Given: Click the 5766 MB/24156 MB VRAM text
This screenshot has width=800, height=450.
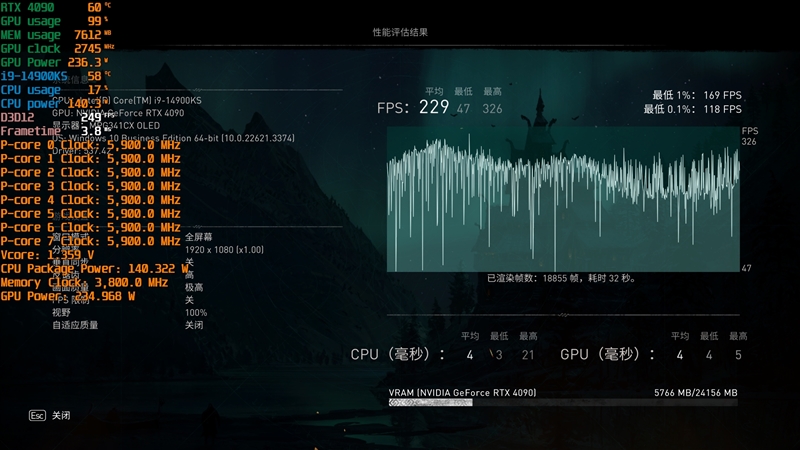Looking at the screenshot, I should click(695, 393).
